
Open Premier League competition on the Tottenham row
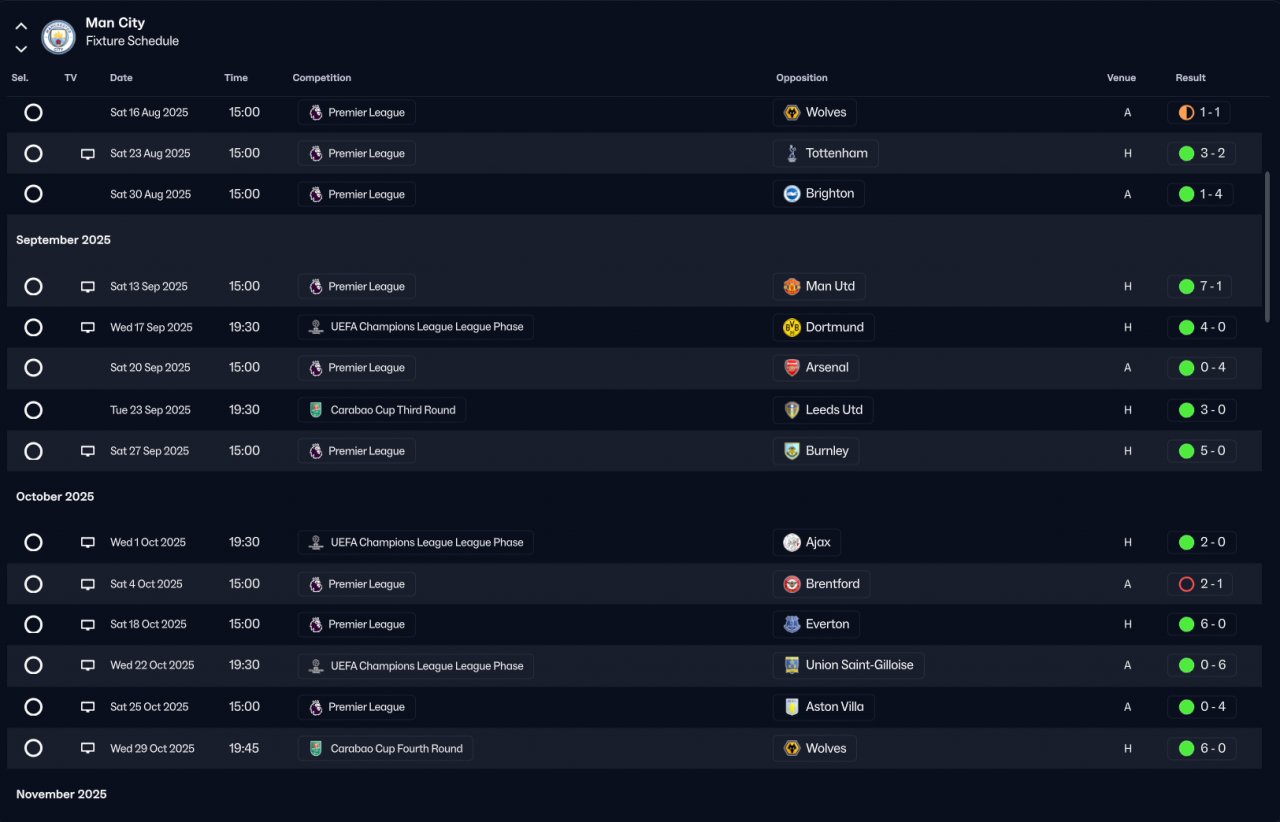(x=357, y=154)
